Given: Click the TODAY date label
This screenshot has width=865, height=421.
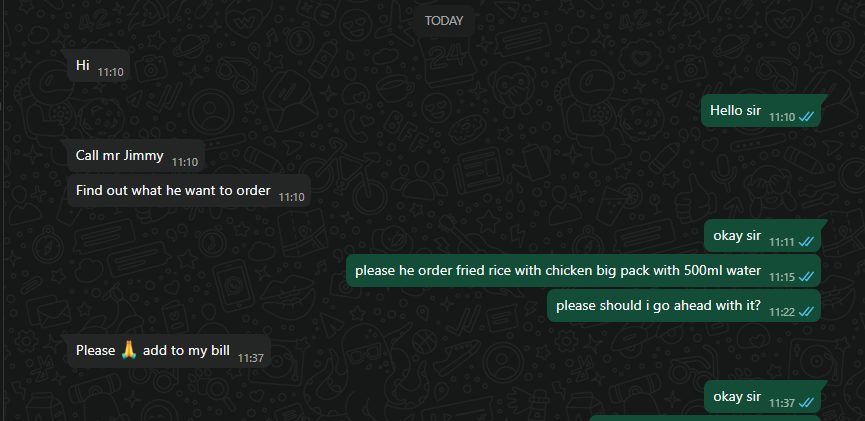Looking at the screenshot, I should (x=444, y=21).
